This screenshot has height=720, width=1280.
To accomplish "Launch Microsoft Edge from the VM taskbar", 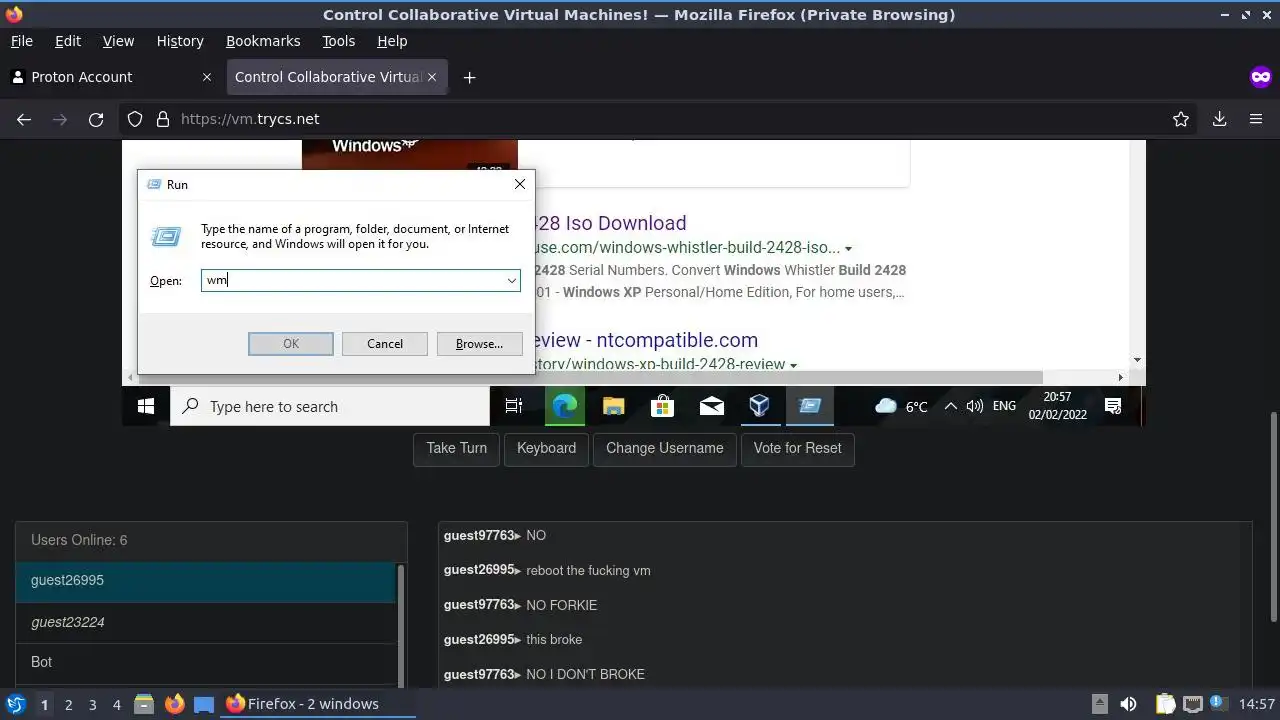I will tap(565, 406).
